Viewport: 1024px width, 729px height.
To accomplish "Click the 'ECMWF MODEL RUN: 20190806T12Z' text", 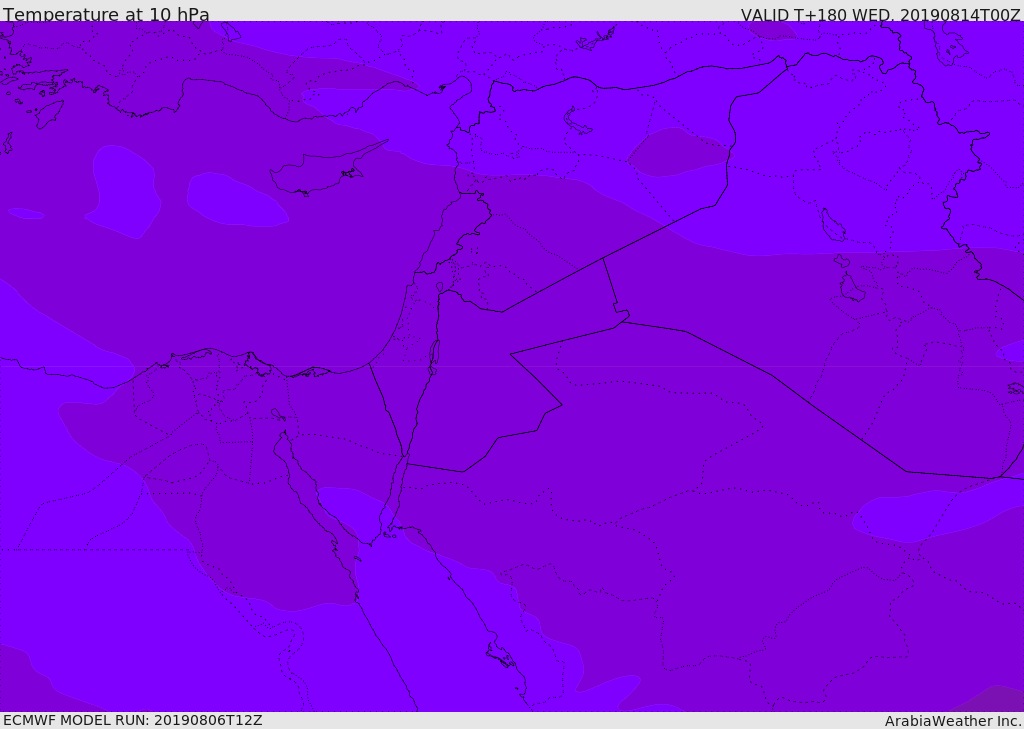I will tap(133, 720).
